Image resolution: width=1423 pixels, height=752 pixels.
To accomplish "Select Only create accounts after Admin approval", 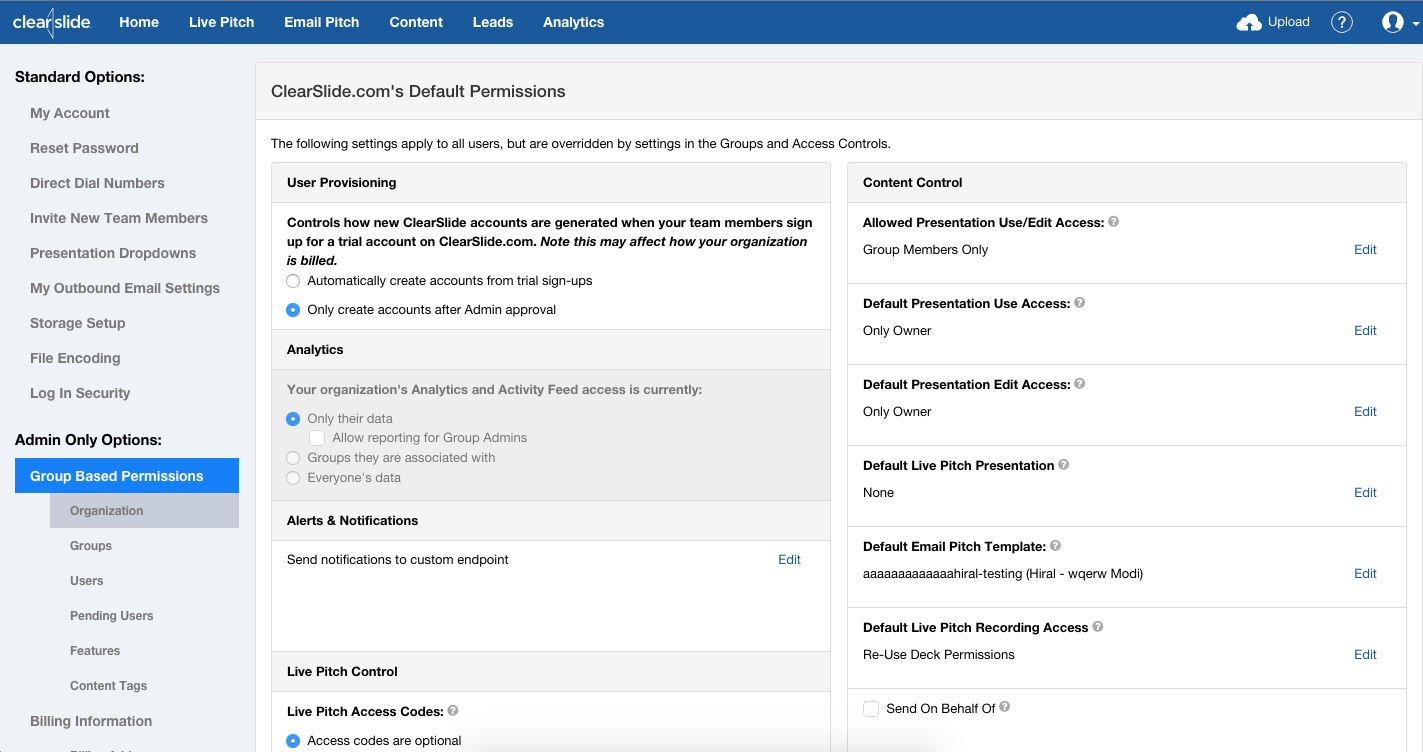I will pyautogui.click(x=293, y=310).
